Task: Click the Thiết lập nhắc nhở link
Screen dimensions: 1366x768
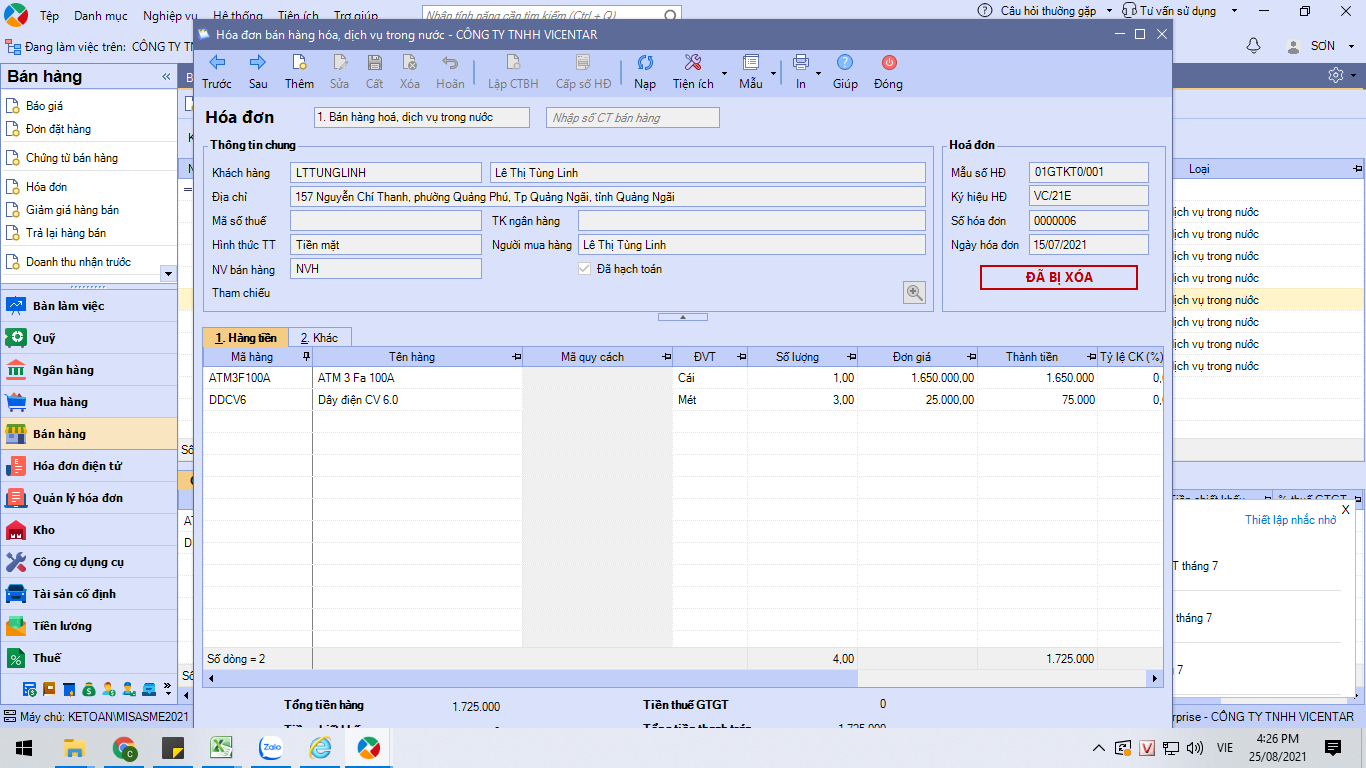Action: coord(1290,520)
